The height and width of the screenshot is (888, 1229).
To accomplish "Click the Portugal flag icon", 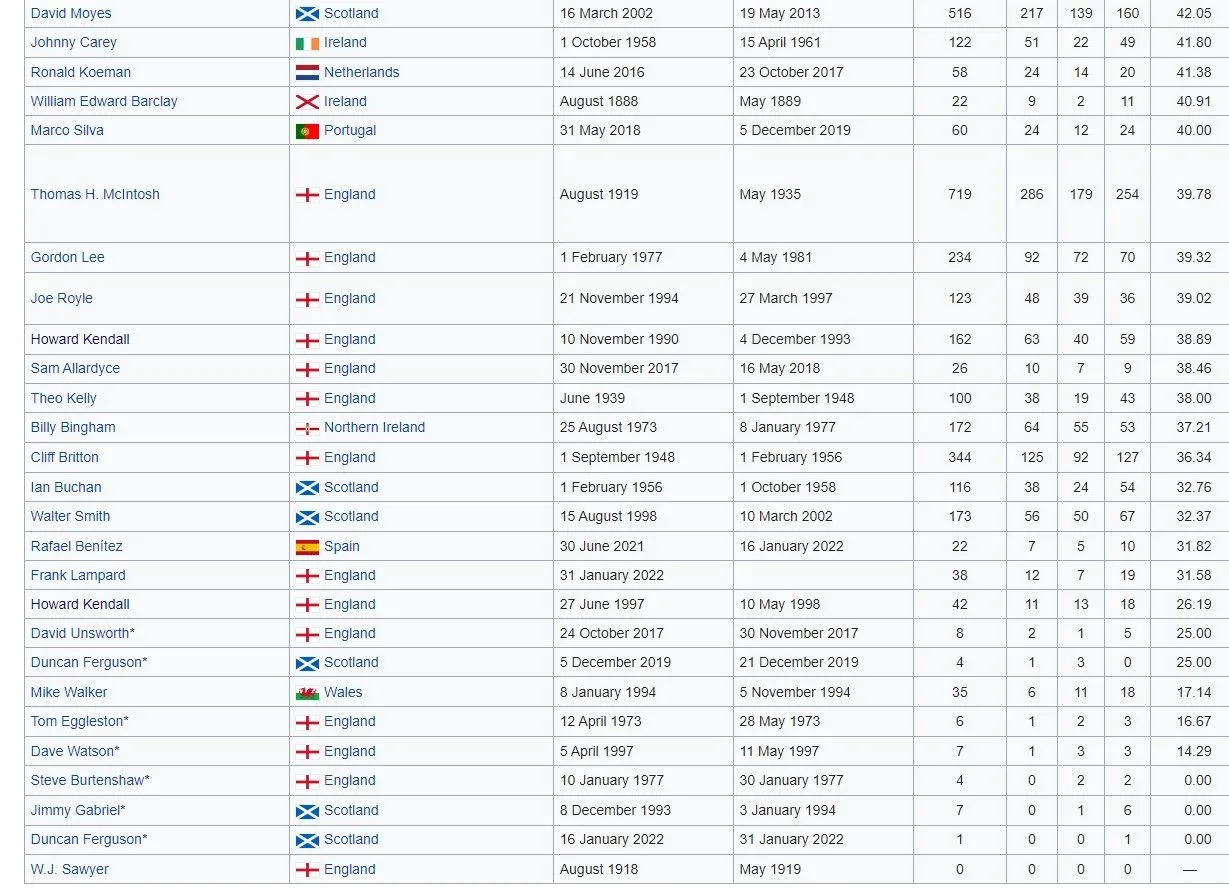I will (x=307, y=131).
